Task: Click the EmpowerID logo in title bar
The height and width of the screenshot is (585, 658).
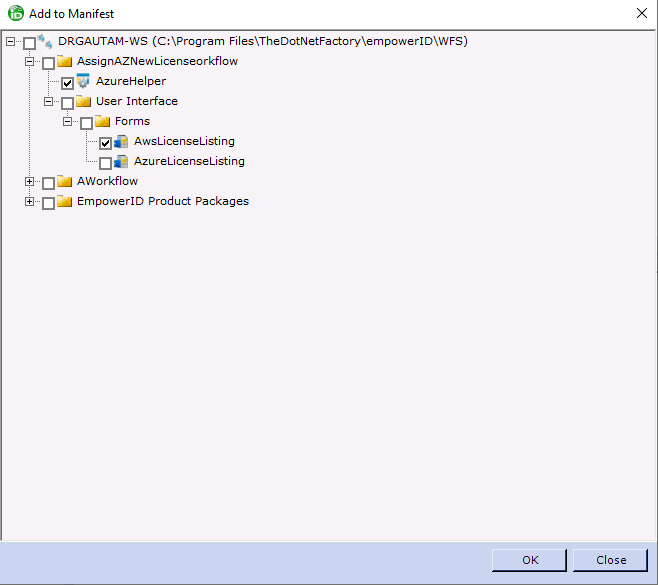Action: pos(16,13)
